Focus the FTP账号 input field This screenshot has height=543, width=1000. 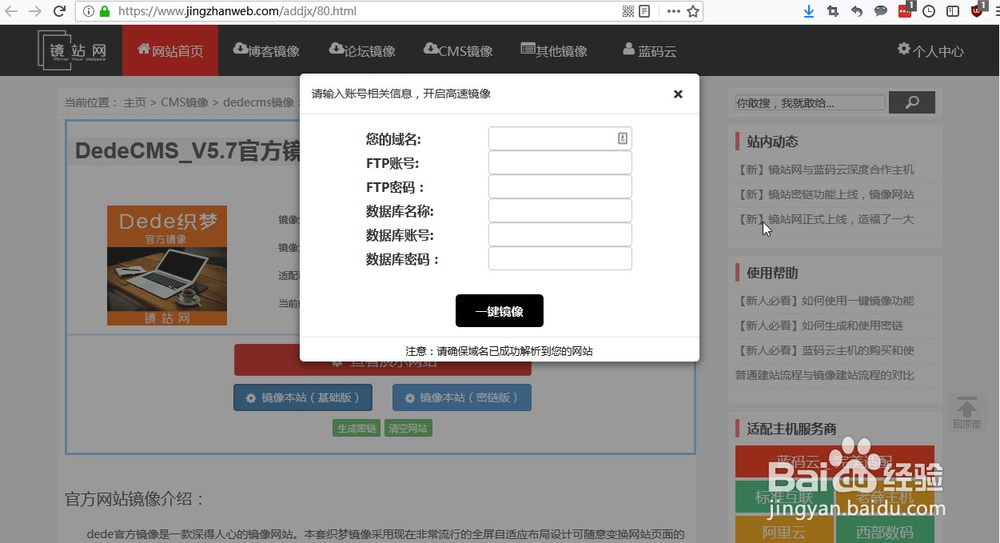pos(560,163)
